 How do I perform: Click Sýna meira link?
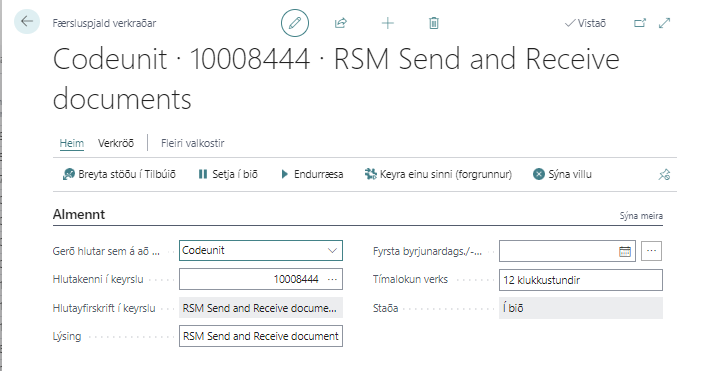[x=641, y=216]
